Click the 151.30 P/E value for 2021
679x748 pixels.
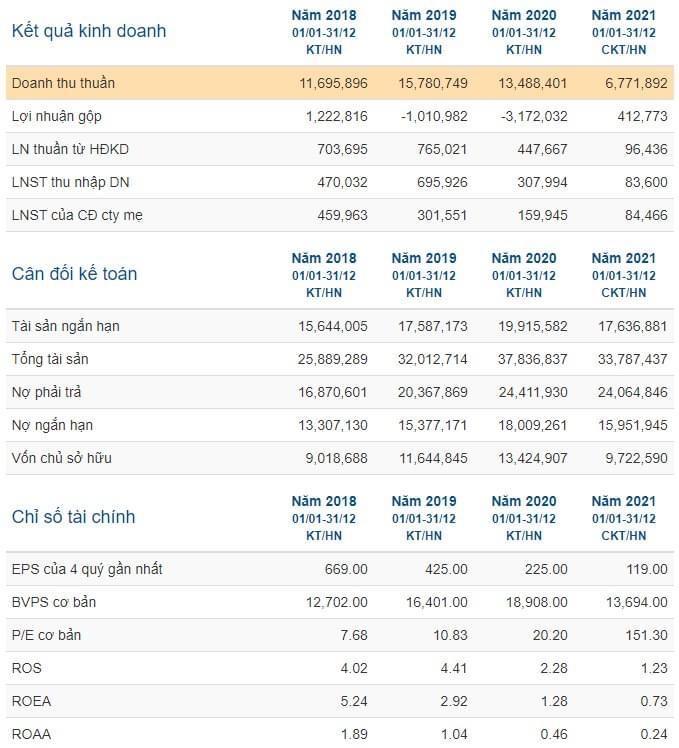tap(643, 635)
